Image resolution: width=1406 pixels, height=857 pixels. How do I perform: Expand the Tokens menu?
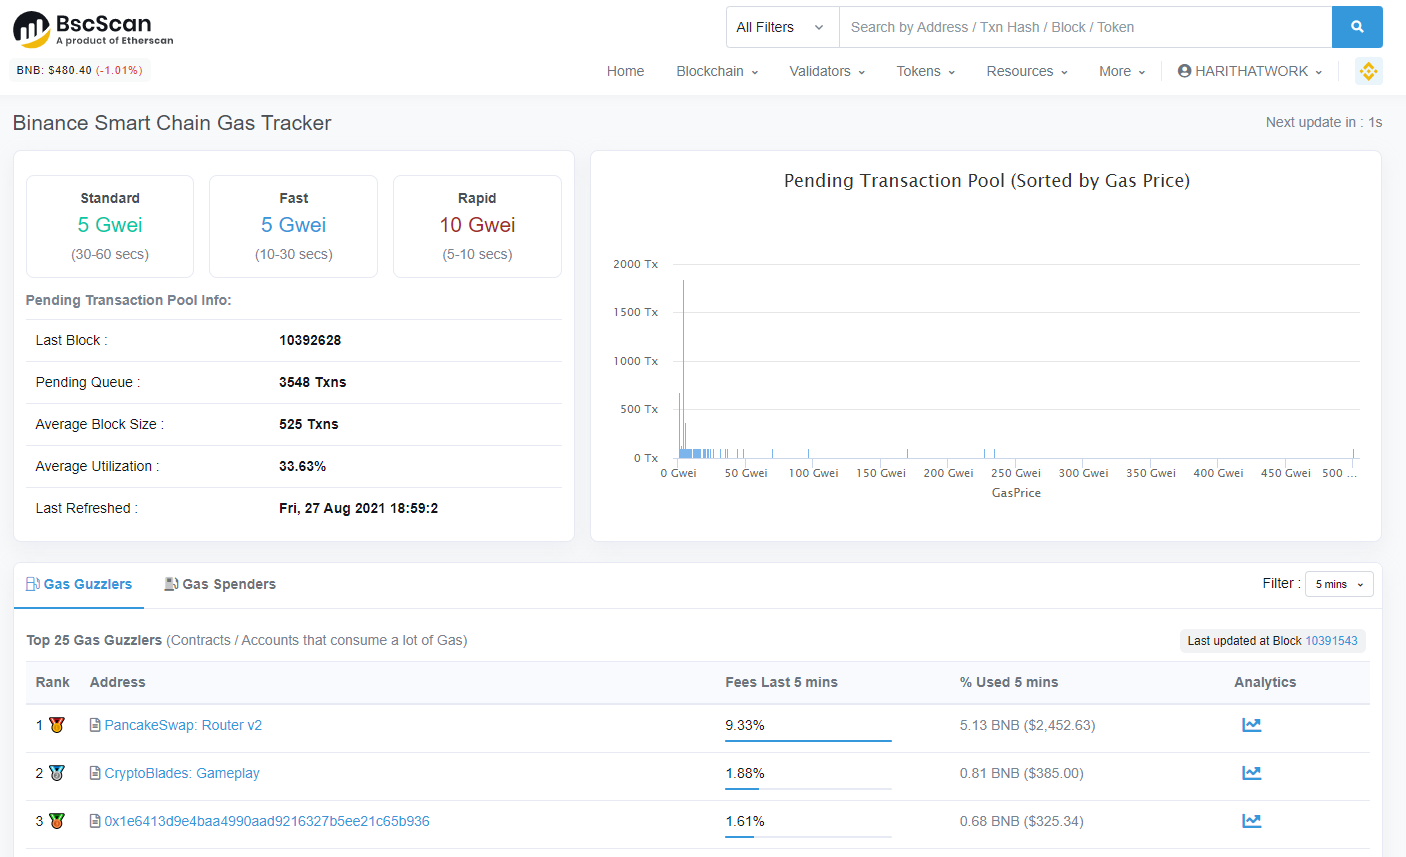(925, 71)
